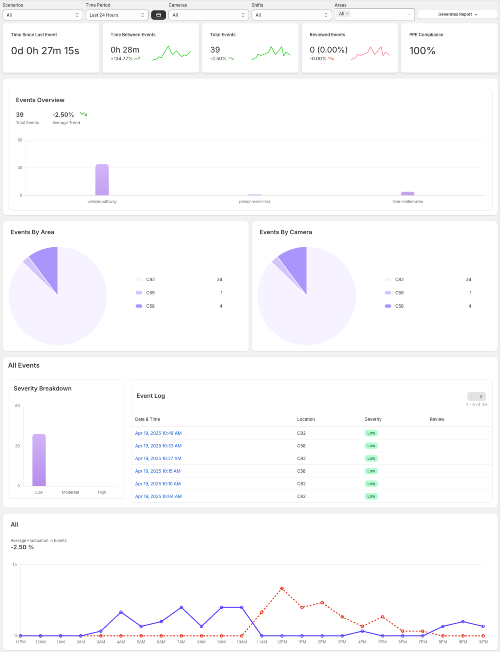Click the red data point at 2PM in line chart
The height and width of the screenshot is (652, 500).
[322, 603]
